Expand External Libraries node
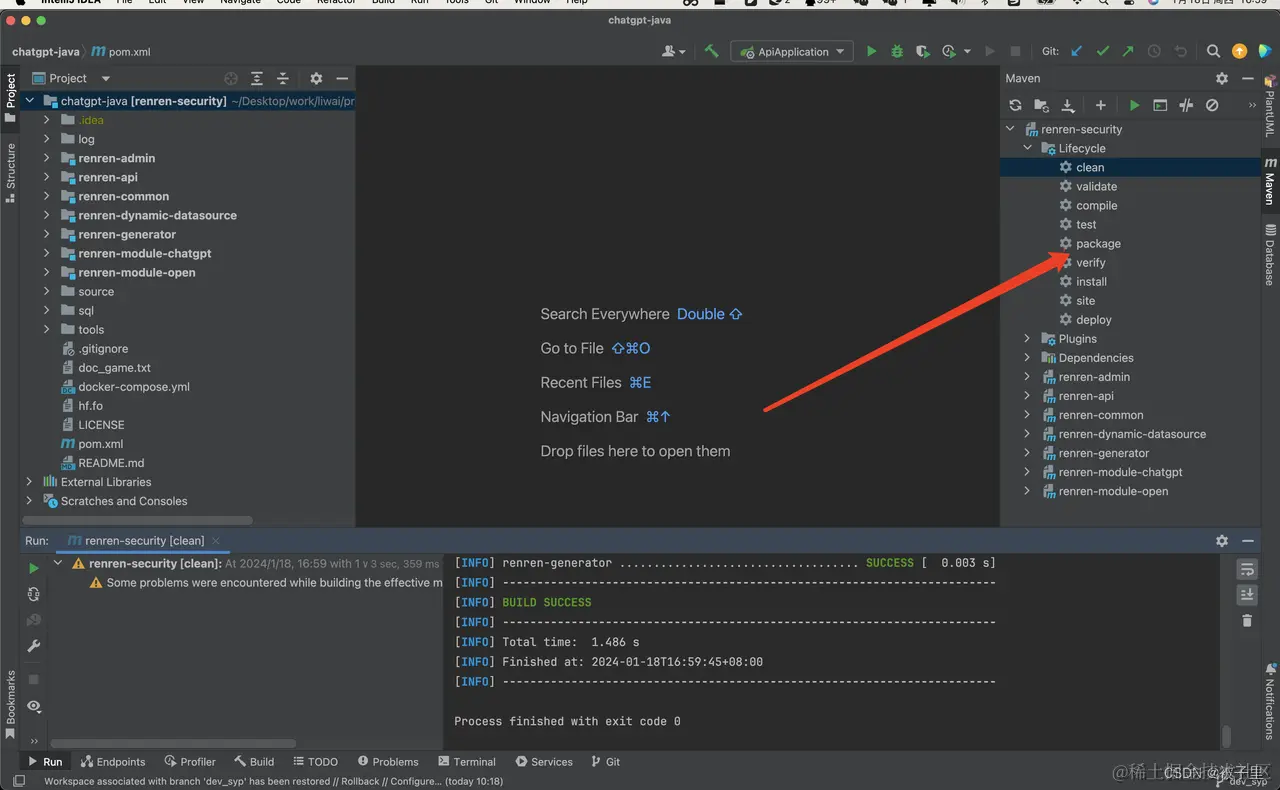This screenshot has width=1280, height=790. pos(29,482)
